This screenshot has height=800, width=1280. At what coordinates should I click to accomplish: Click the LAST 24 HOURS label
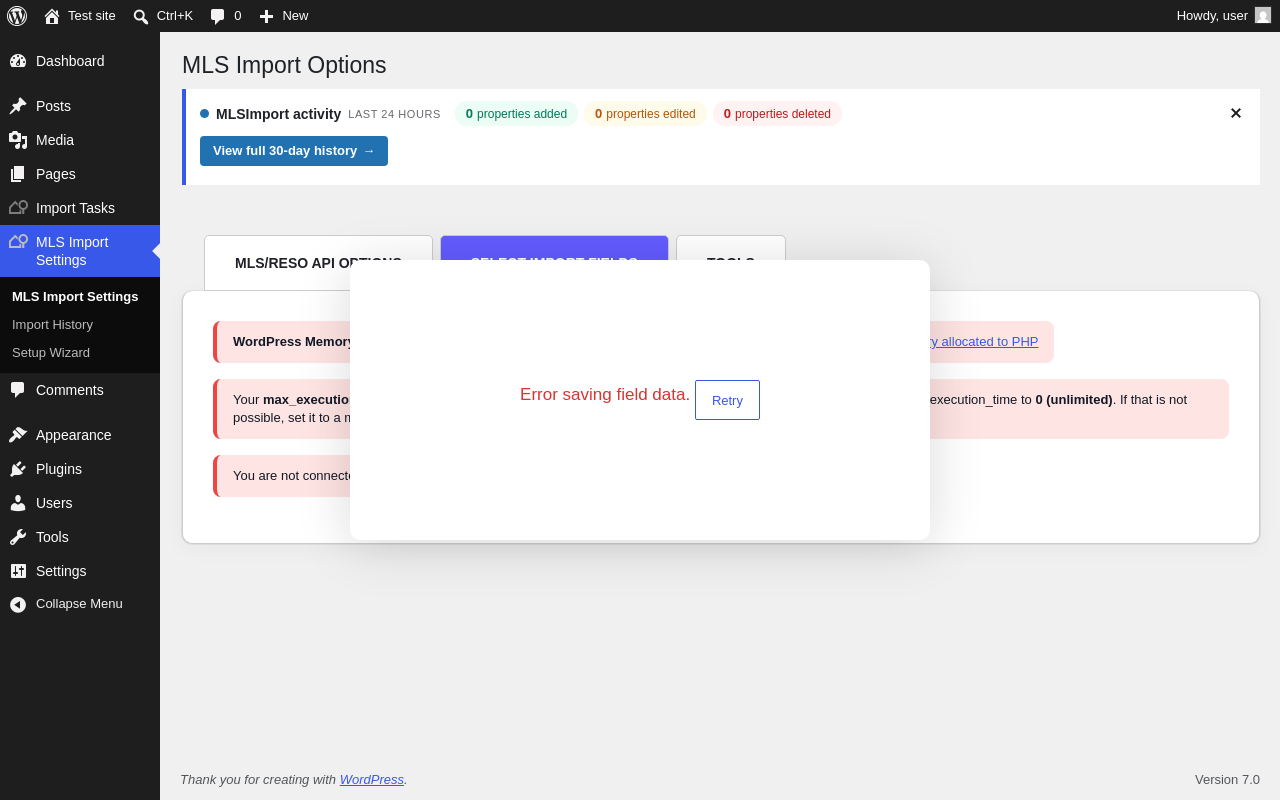tap(394, 114)
